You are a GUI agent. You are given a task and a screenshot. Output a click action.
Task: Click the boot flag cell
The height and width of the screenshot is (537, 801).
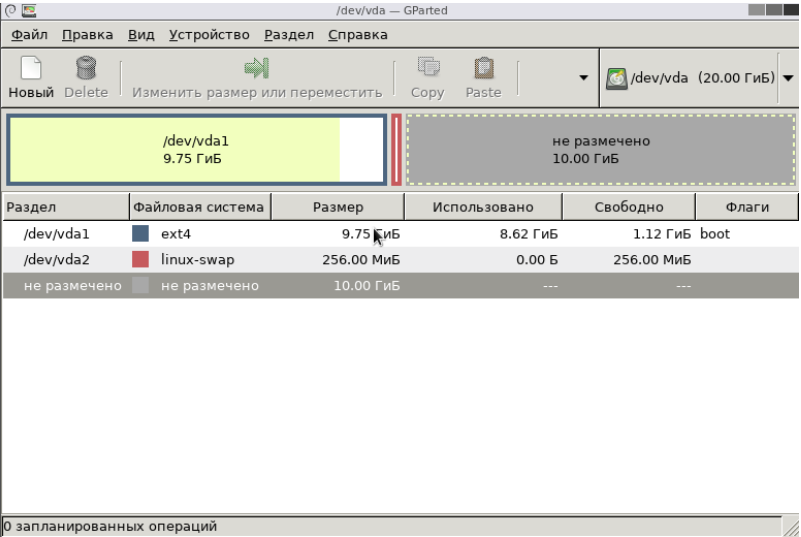[x=715, y=234]
